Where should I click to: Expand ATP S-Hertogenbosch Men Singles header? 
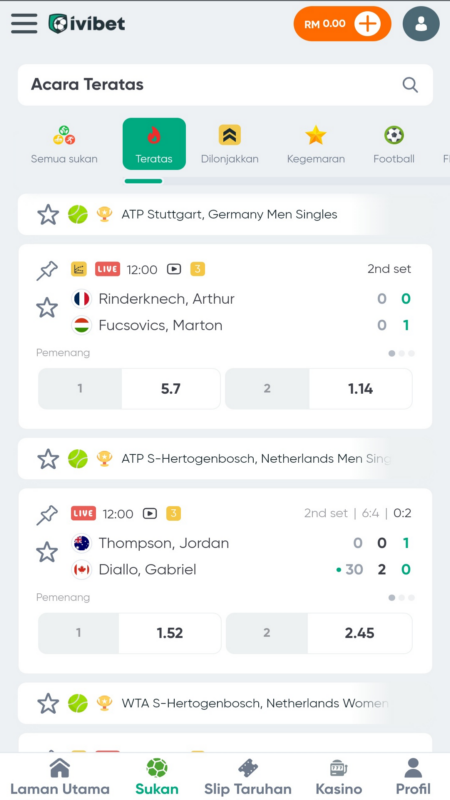pos(225,459)
